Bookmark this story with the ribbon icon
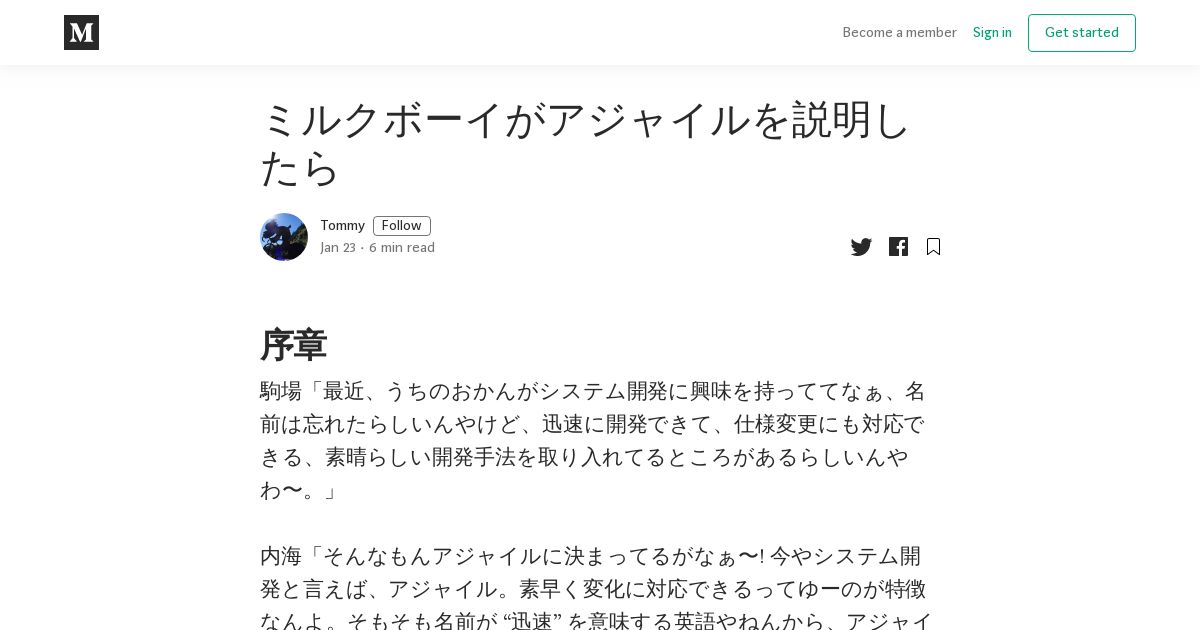This screenshot has width=1200, height=630. 933,247
